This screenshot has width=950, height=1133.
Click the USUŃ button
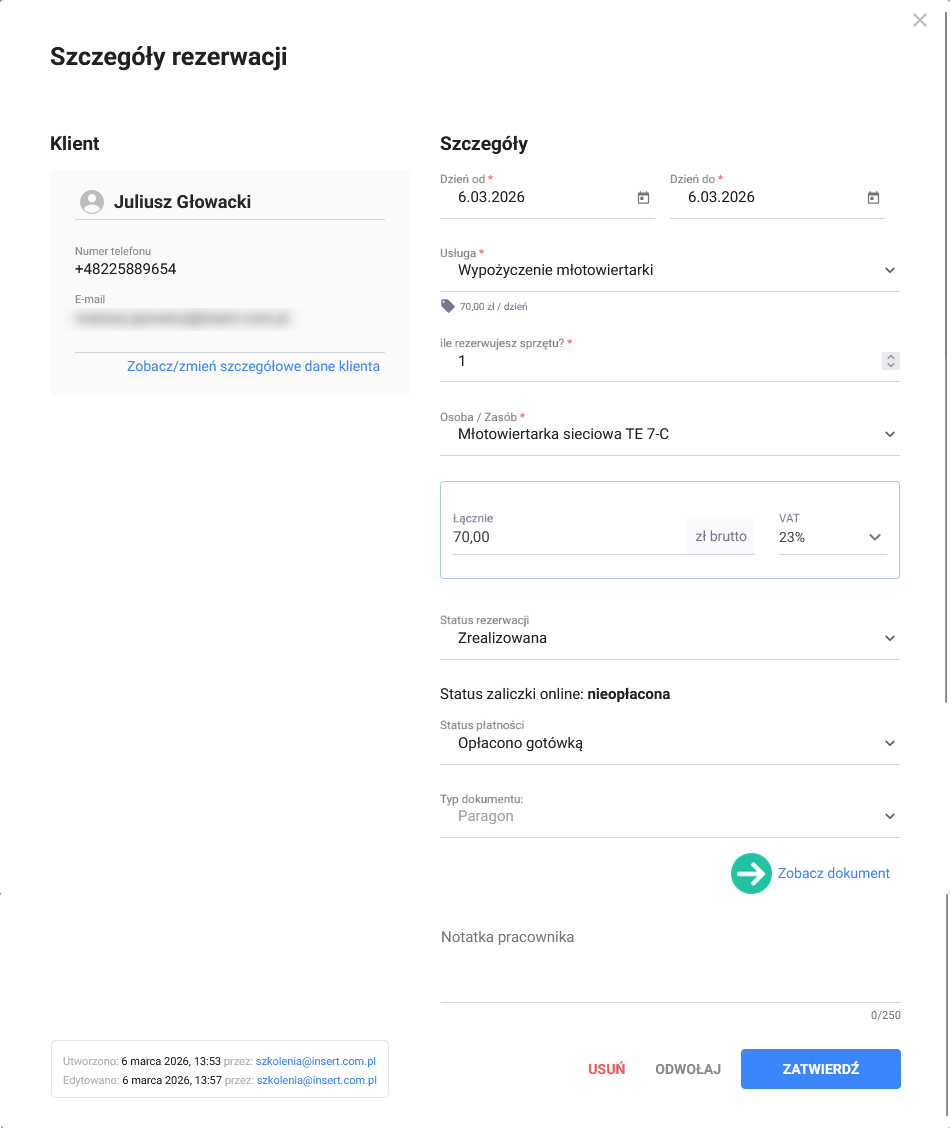pos(606,1069)
